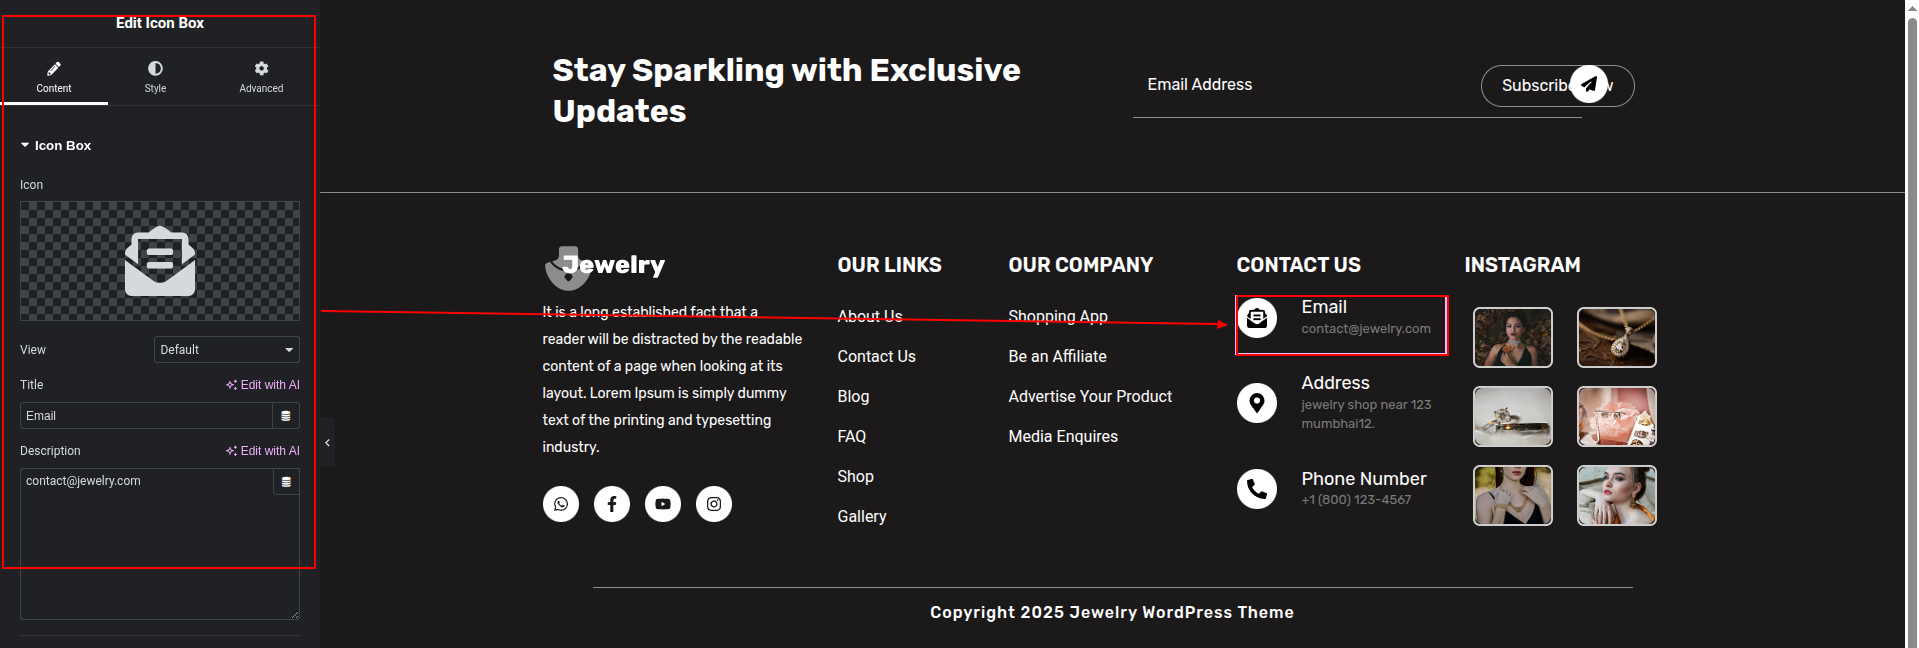Click the envelope icon preview in Icon picker
The width and height of the screenshot is (1919, 648).
pos(160,261)
